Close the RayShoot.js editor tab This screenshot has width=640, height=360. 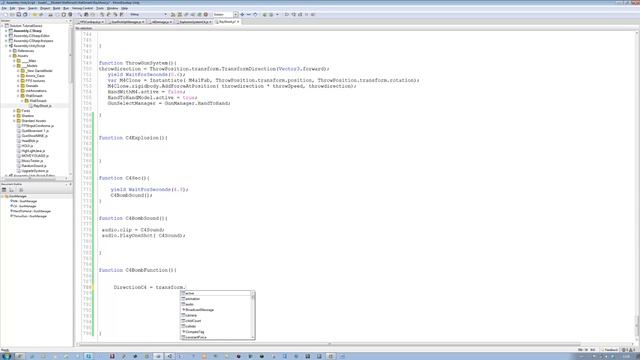[x=238, y=22]
